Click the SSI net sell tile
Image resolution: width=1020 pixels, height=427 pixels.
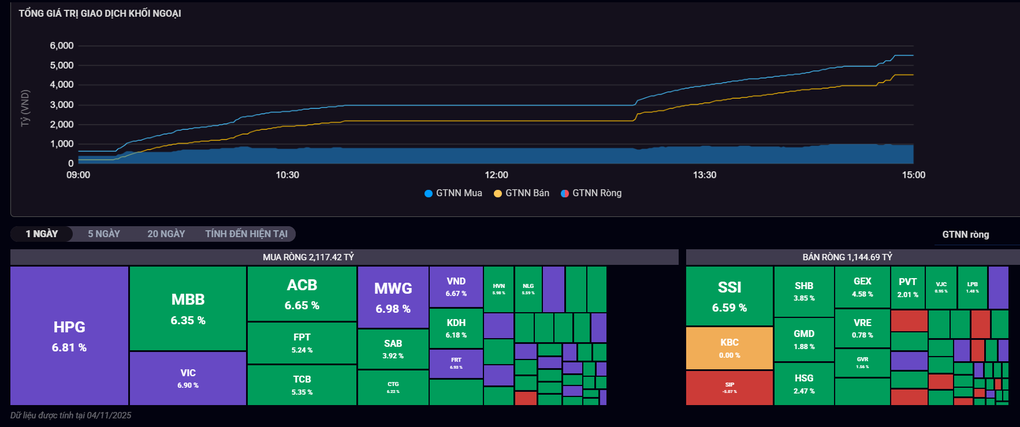pos(729,296)
